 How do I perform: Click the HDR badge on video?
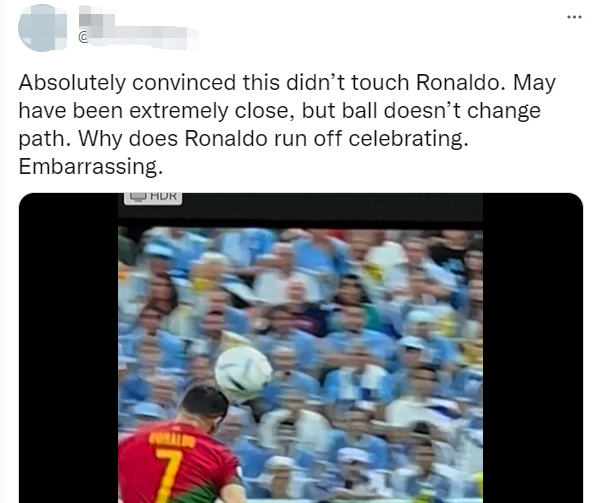coord(153,198)
